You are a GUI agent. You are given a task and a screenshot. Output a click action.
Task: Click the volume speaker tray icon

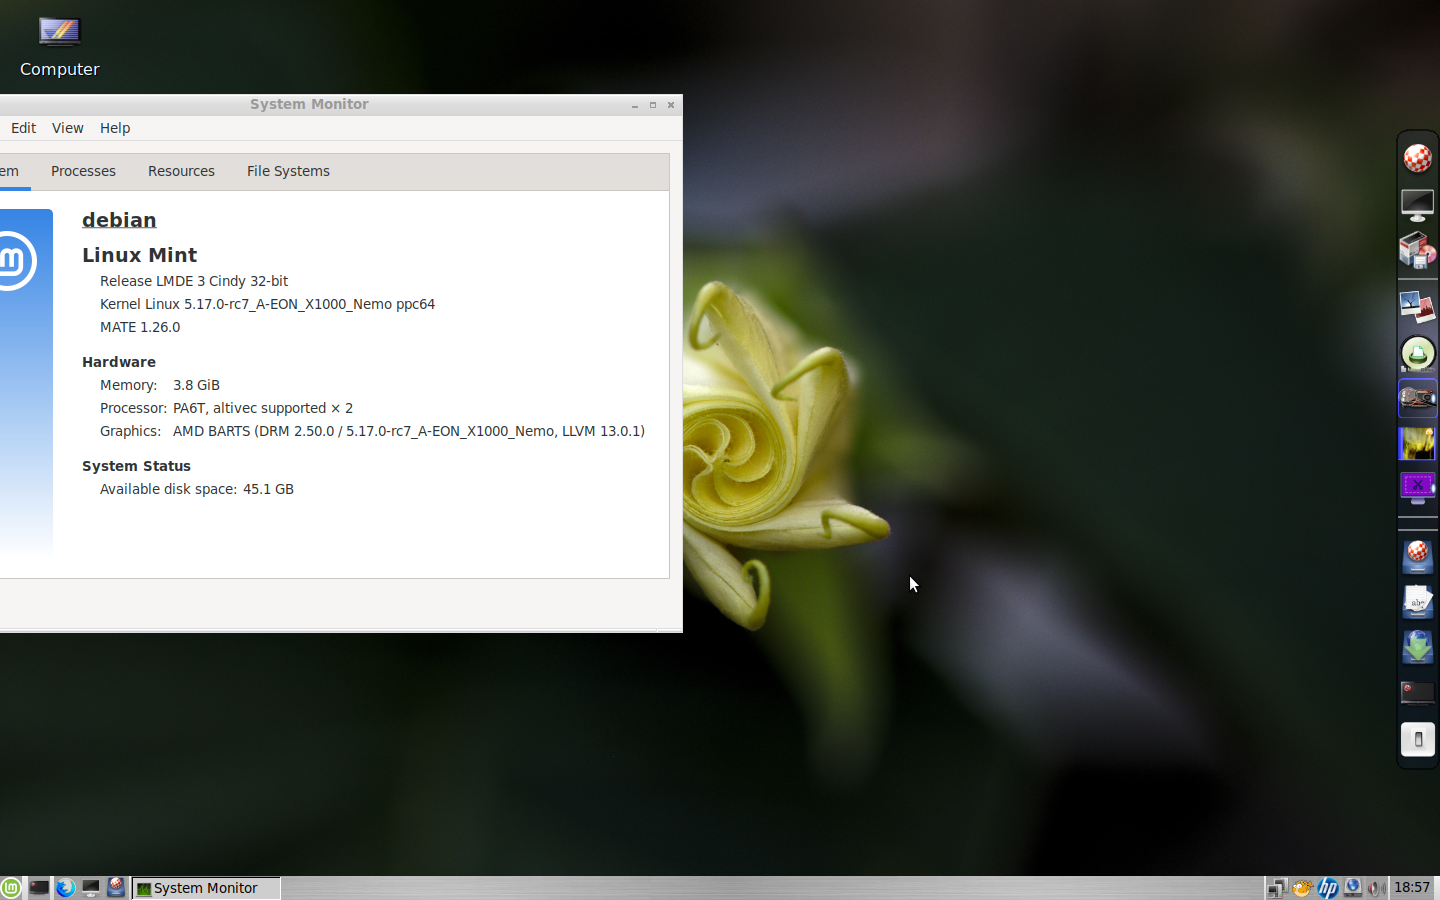click(x=1377, y=888)
